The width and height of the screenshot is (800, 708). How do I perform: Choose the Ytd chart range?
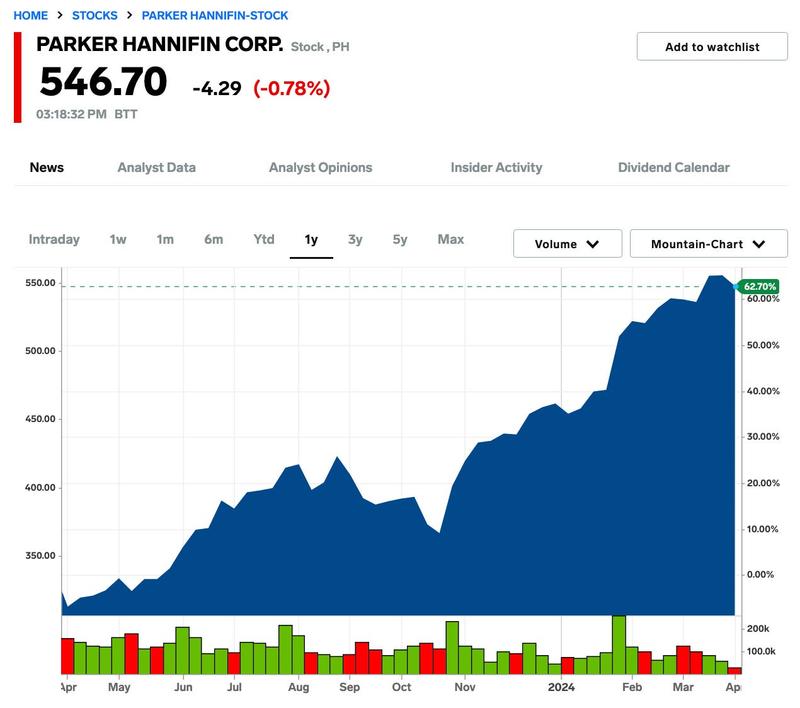(264, 239)
